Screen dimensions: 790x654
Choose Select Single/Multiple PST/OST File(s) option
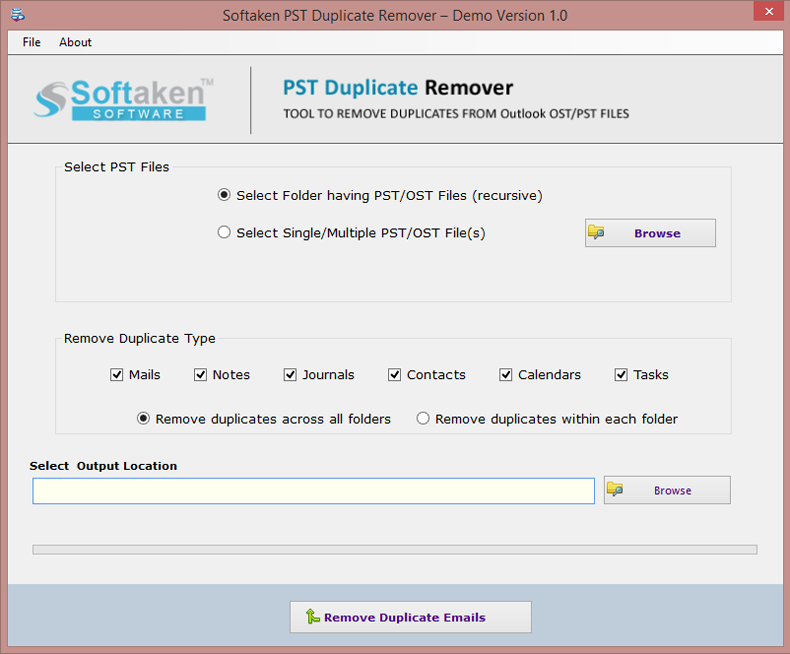point(224,232)
